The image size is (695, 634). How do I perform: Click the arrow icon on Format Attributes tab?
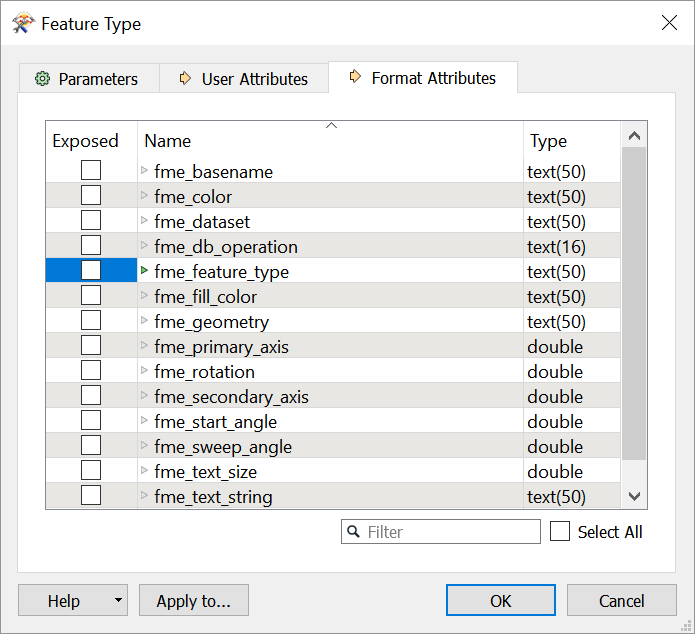click(x=355, y=76)
